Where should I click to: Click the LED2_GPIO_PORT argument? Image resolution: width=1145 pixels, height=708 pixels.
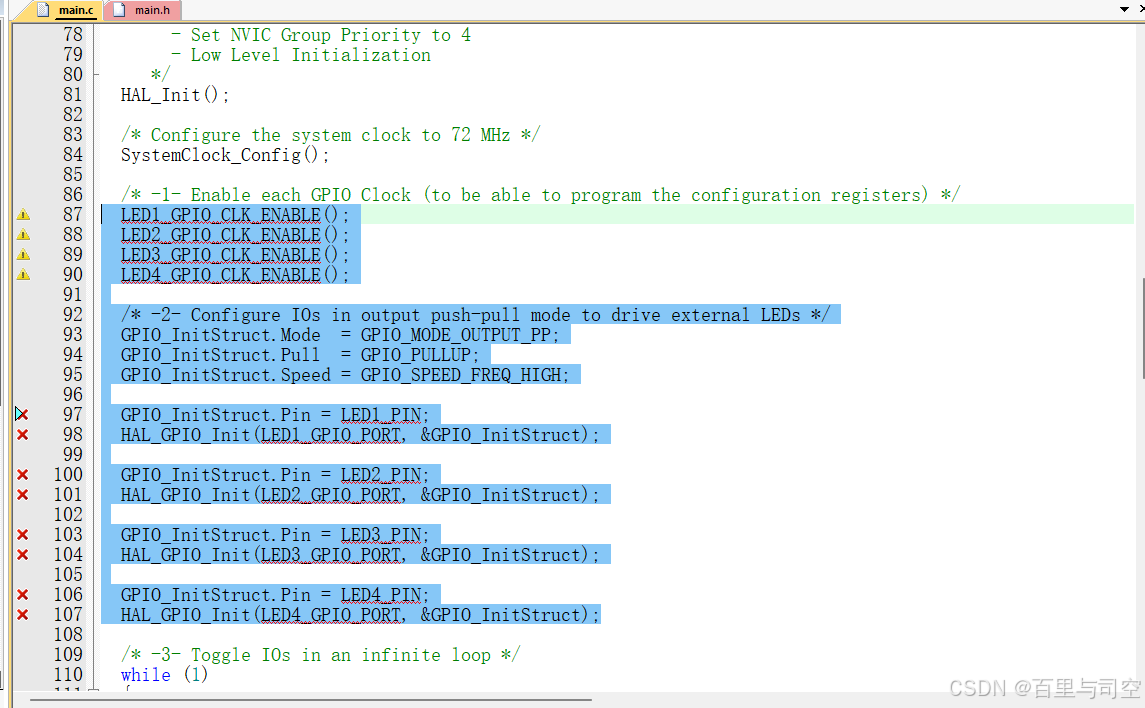point(331,495)
